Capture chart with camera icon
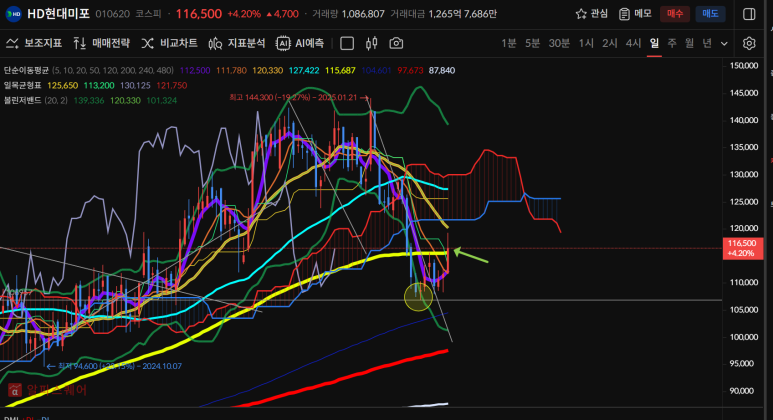Screen dimensions: 773x420 [396, 43]
